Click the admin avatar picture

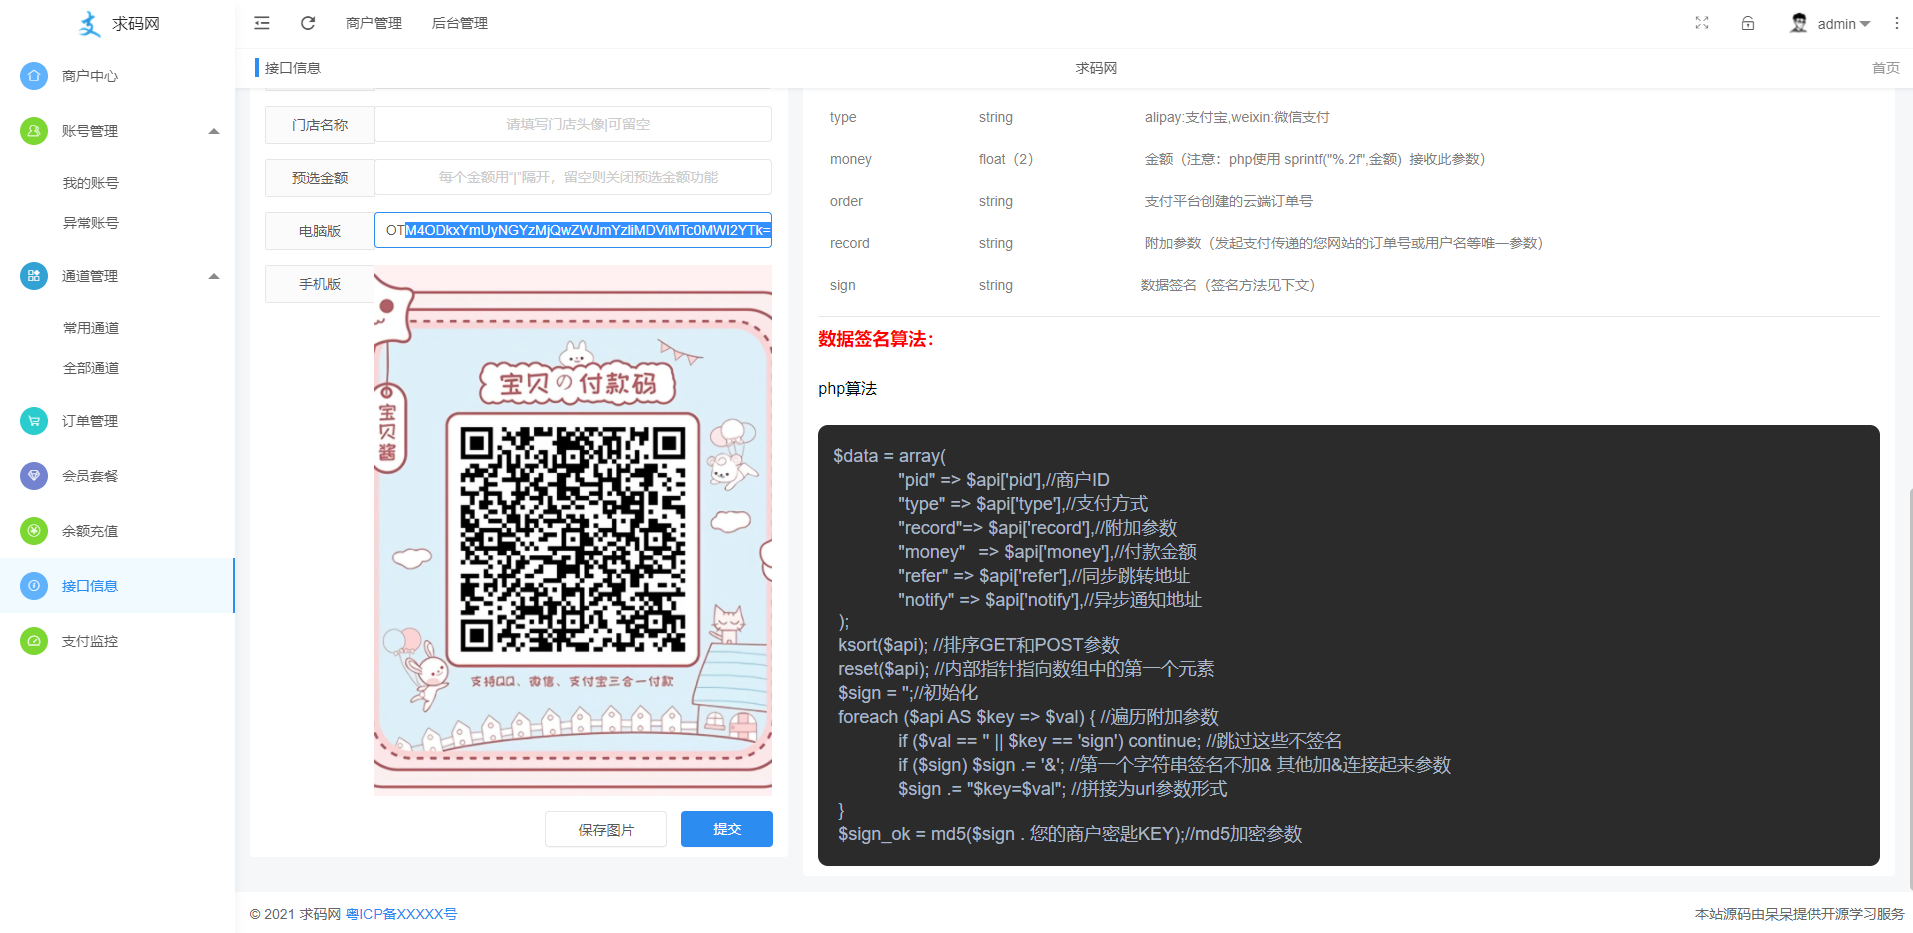[1799, 23]
